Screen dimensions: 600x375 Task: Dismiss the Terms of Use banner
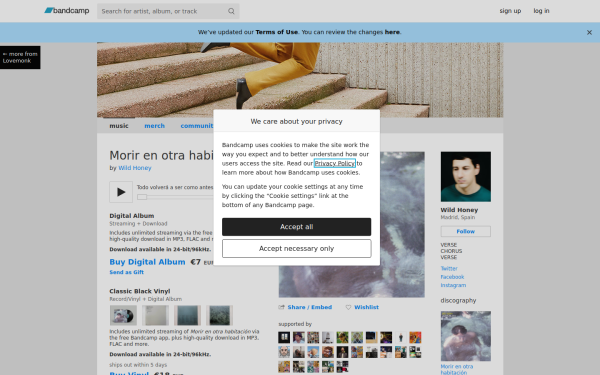[589, 33]
